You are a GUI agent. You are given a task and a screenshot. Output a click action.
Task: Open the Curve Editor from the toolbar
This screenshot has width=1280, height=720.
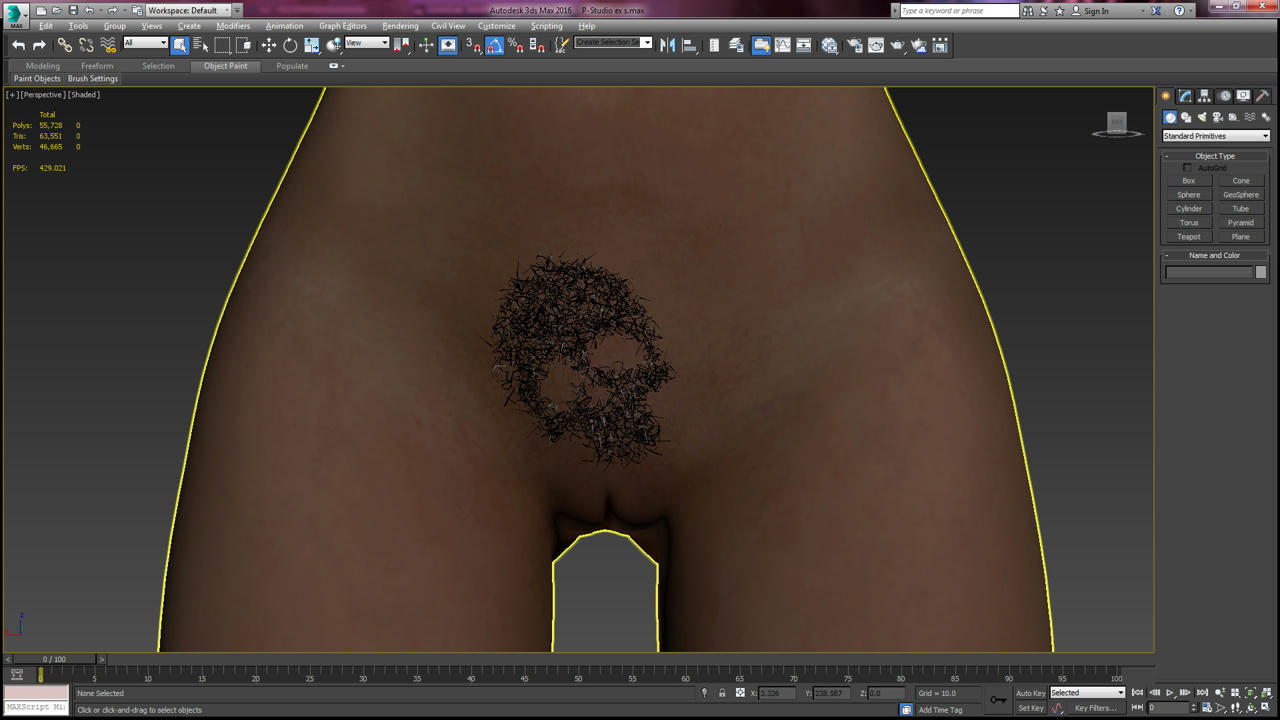[x=783, y=45]
